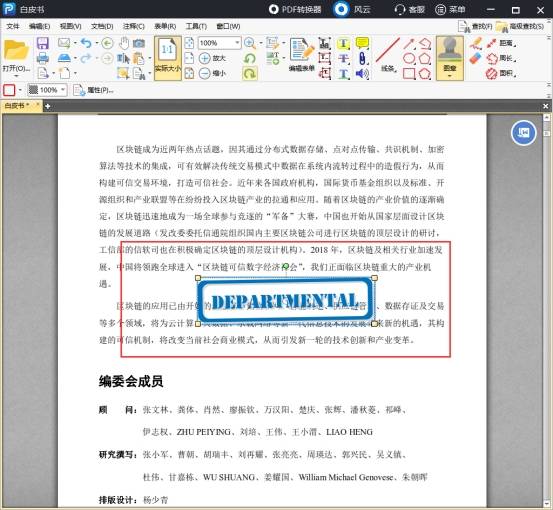Select the Arrow drawing tool

point(409,43)
